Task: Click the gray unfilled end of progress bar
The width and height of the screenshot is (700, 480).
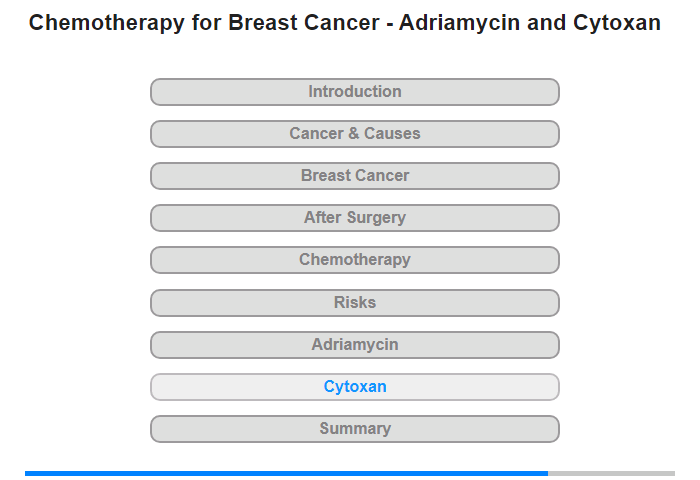Action: (x=611, y=473)
